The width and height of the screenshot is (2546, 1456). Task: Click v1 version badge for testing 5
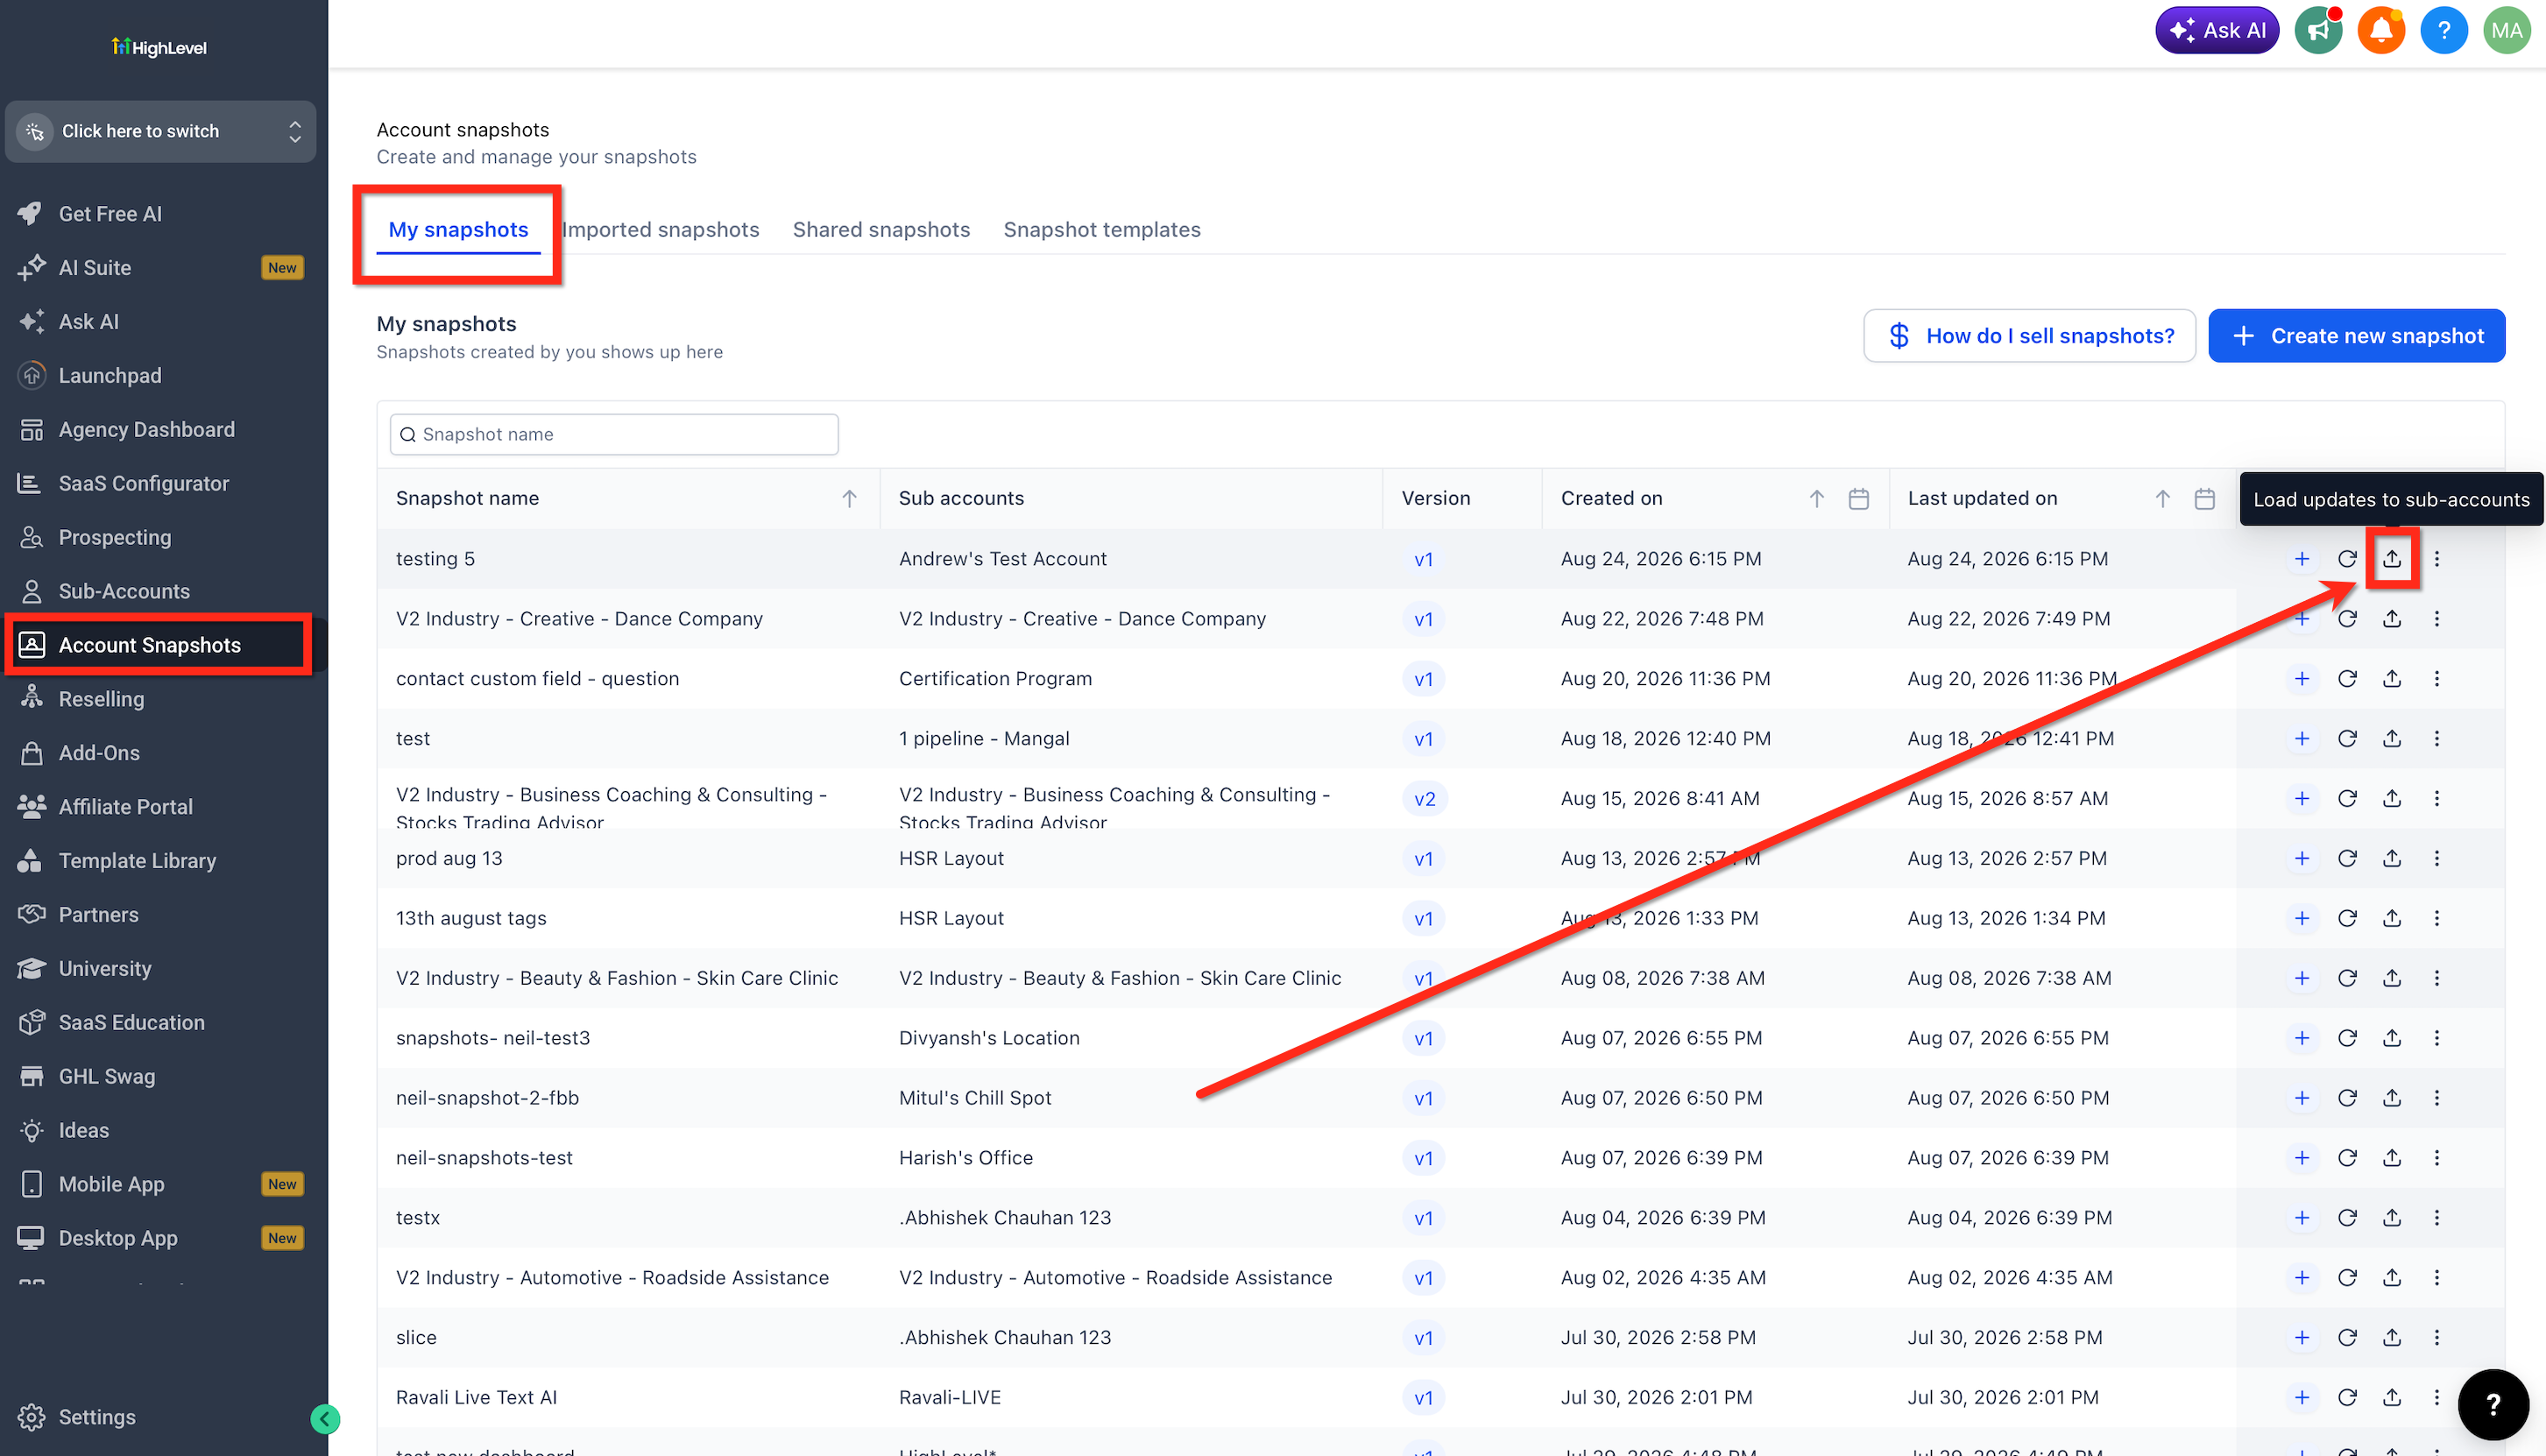coord(1423,560)
